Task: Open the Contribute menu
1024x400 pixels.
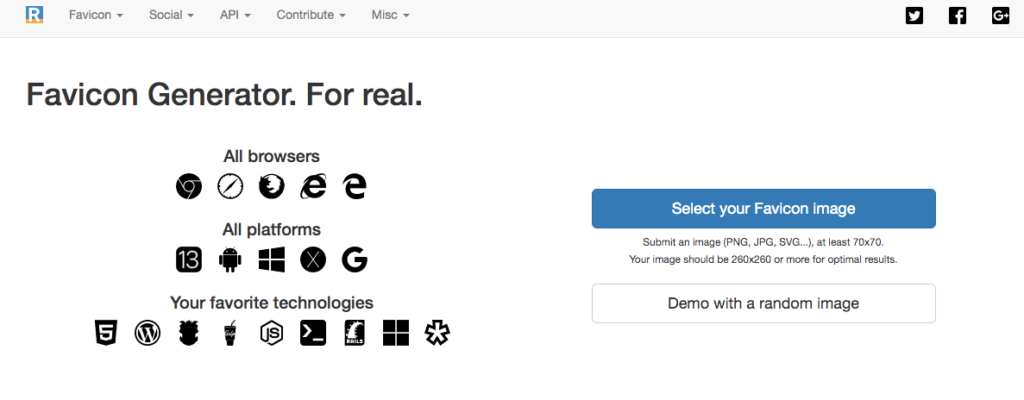Action: (x=311, y=16)
